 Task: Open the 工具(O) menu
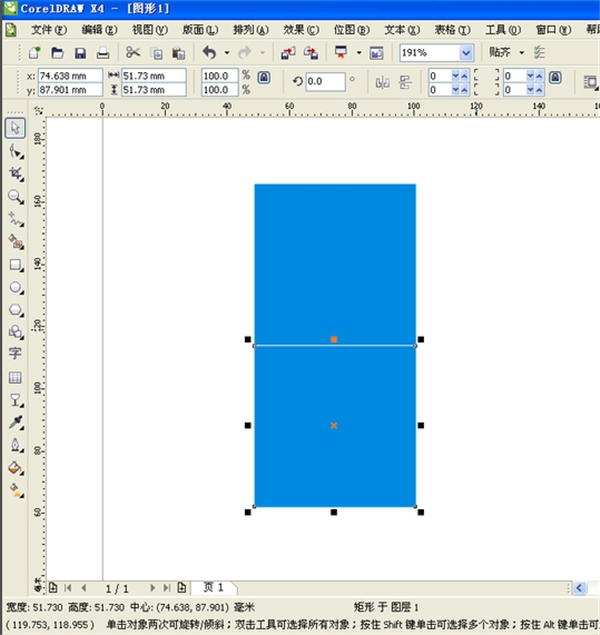coord(503,30)
